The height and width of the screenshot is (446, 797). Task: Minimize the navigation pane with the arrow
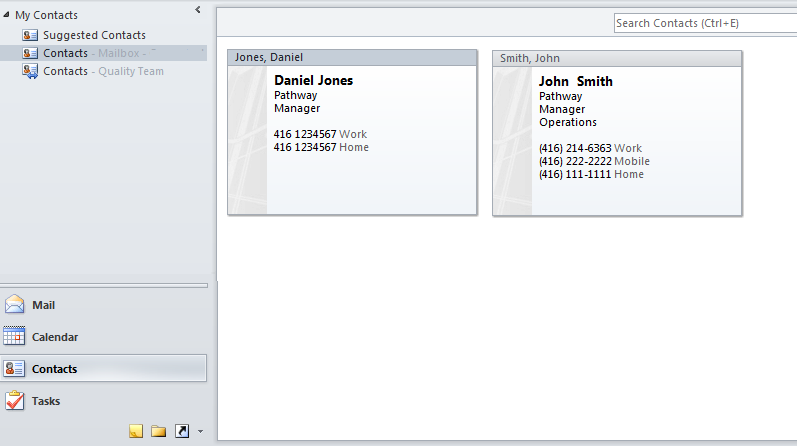(x=198, y=10)
